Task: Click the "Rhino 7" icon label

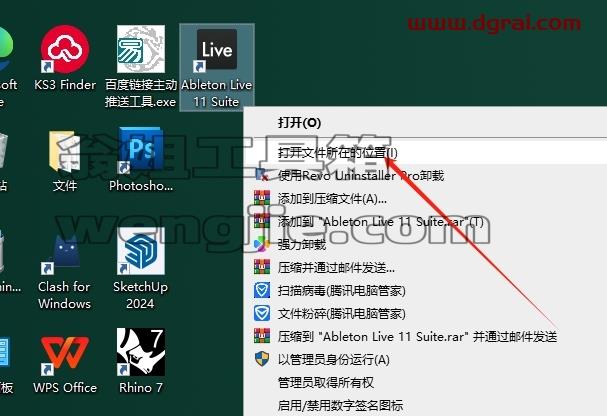Action: (x=141, y=387)
